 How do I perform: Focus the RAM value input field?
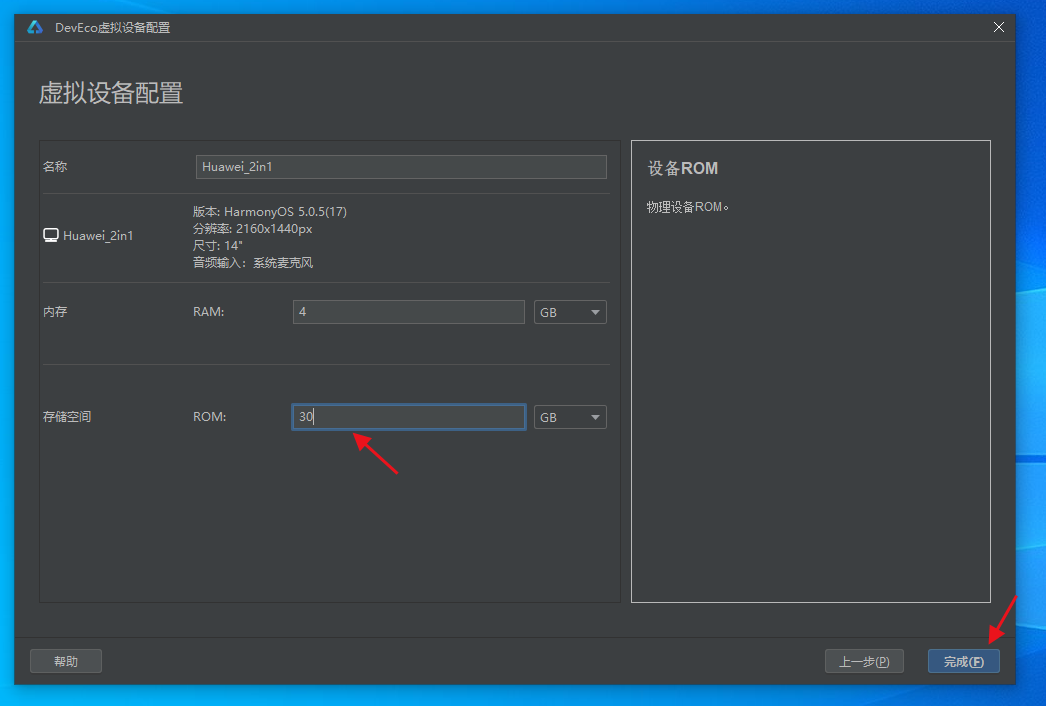(x=408, y=312)
